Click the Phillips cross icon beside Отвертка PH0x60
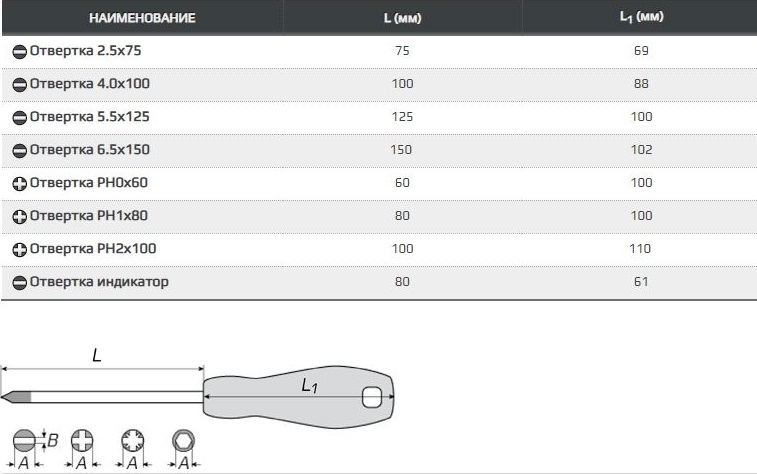This screenshot has width=757, height=474. tap(20, 184)
